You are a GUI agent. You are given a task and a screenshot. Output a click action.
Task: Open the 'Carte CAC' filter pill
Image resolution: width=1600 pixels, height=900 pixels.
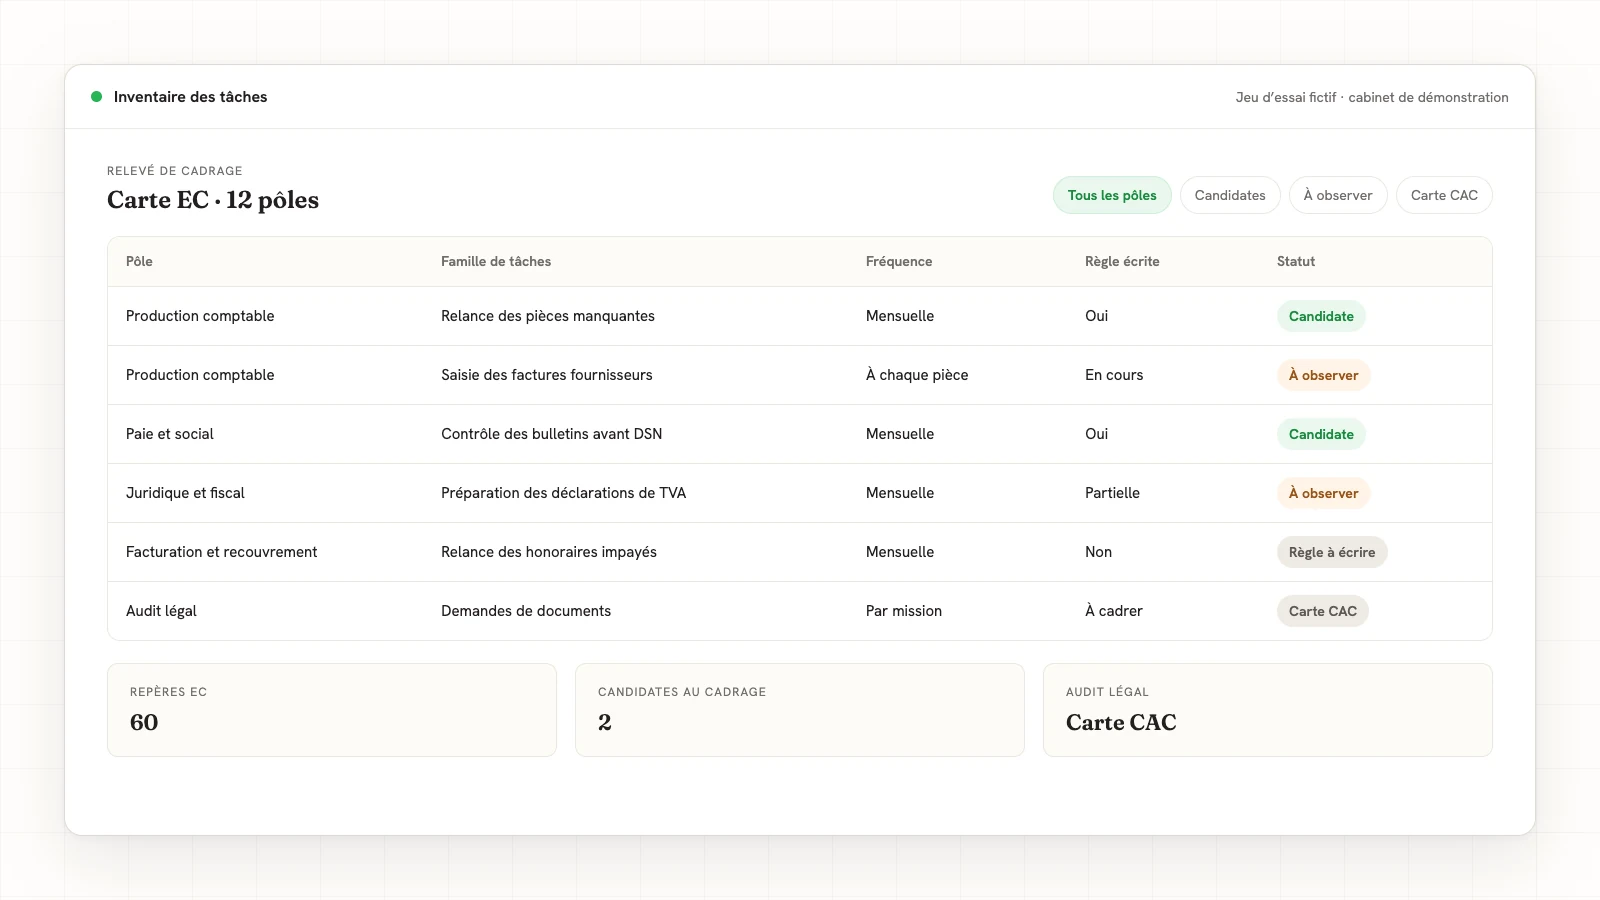pos(1444,195)
